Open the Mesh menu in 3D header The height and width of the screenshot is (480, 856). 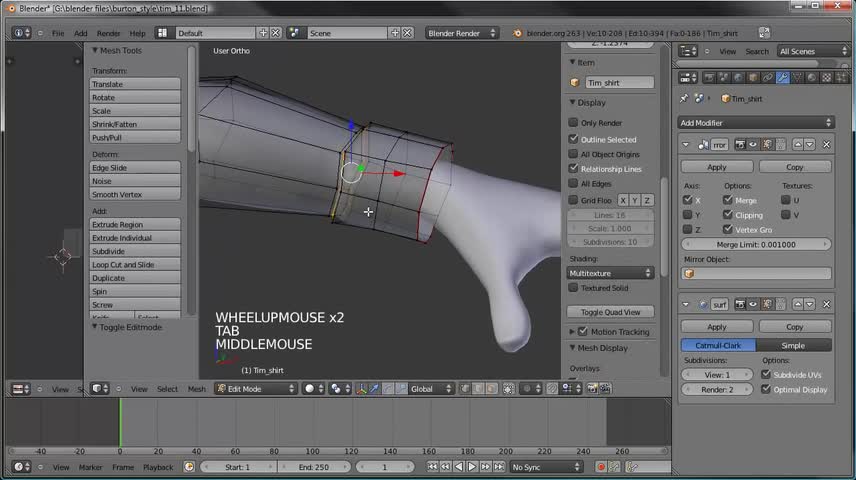coord(197,389)
